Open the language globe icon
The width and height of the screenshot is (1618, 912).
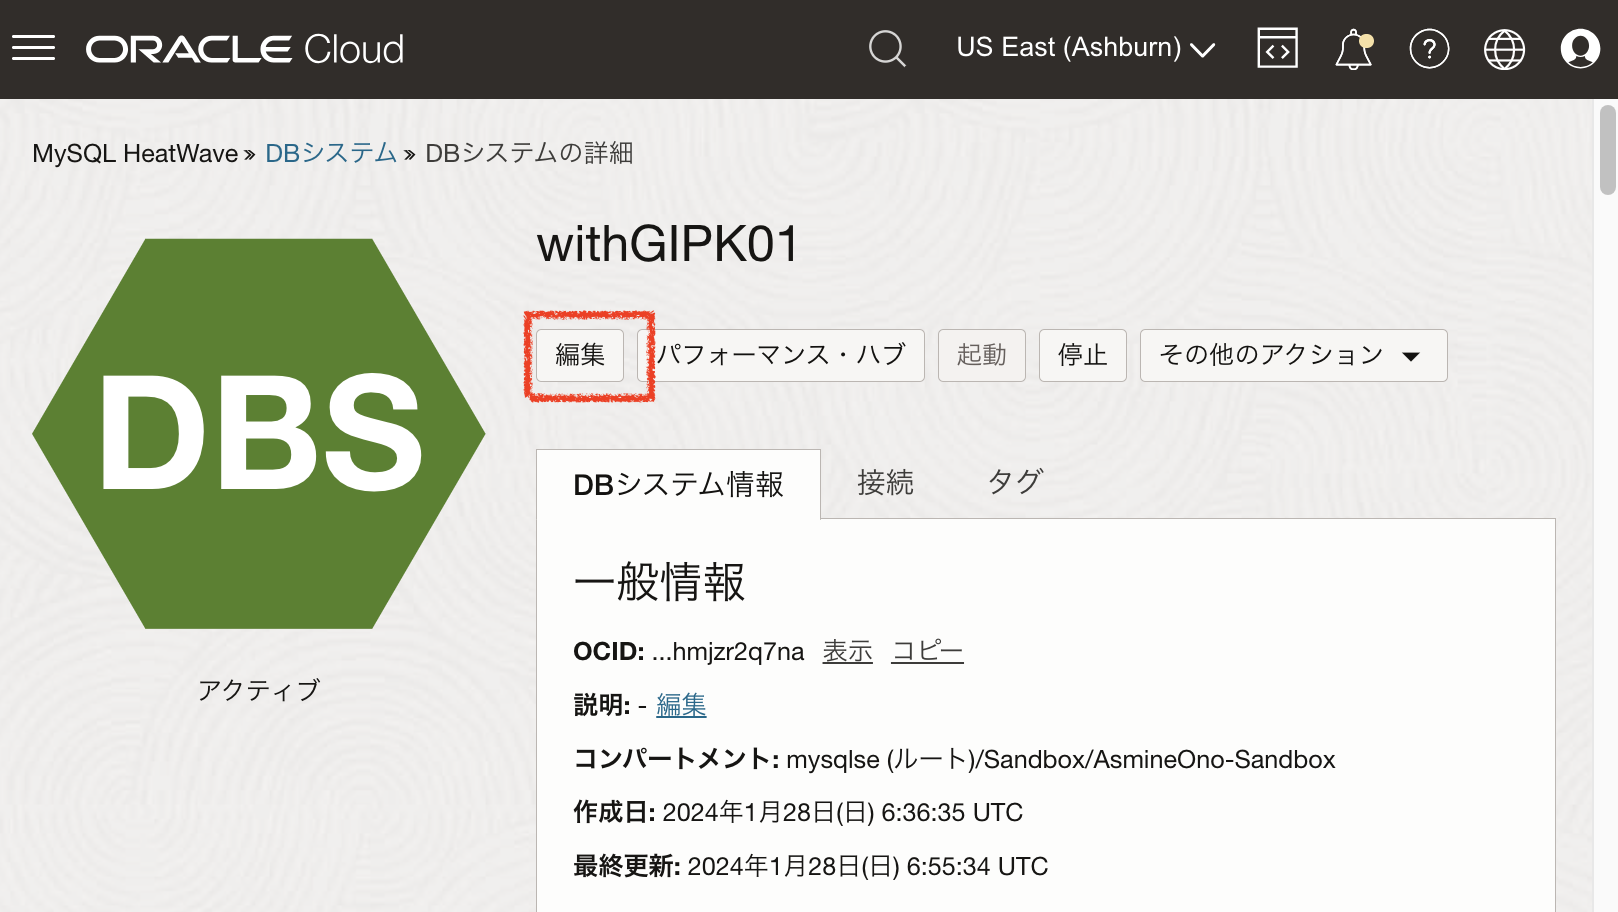pos(1504,49)
